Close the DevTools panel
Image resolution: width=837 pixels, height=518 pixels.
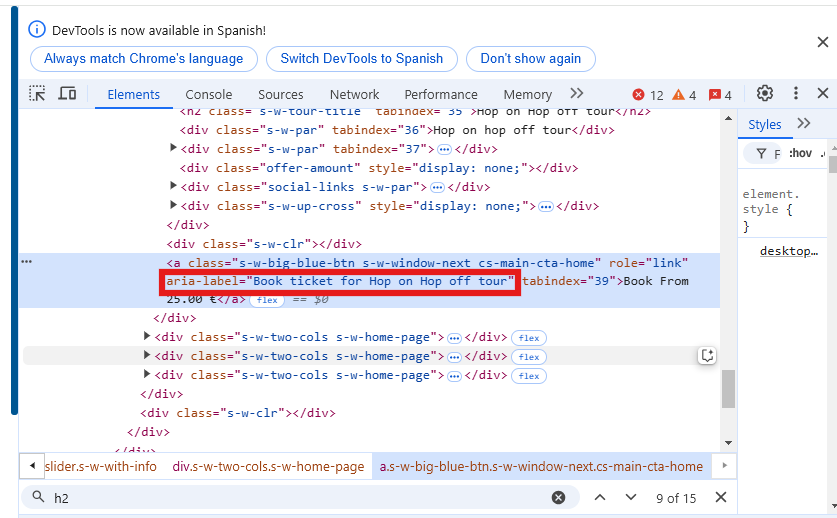(x=823, y=93)
